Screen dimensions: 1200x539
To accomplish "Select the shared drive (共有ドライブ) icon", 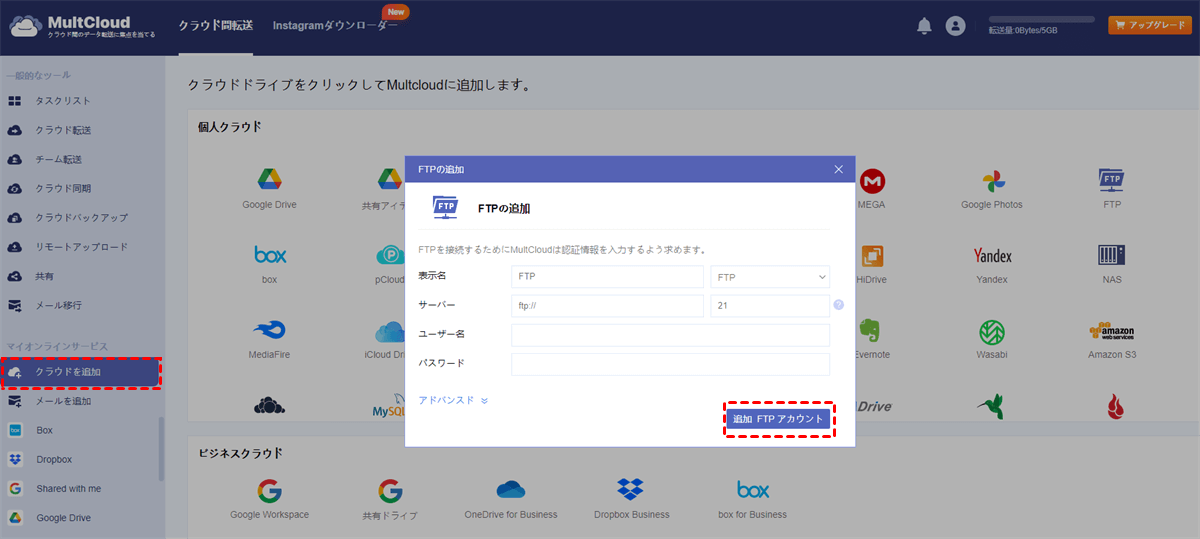I will tap(390, 490).
